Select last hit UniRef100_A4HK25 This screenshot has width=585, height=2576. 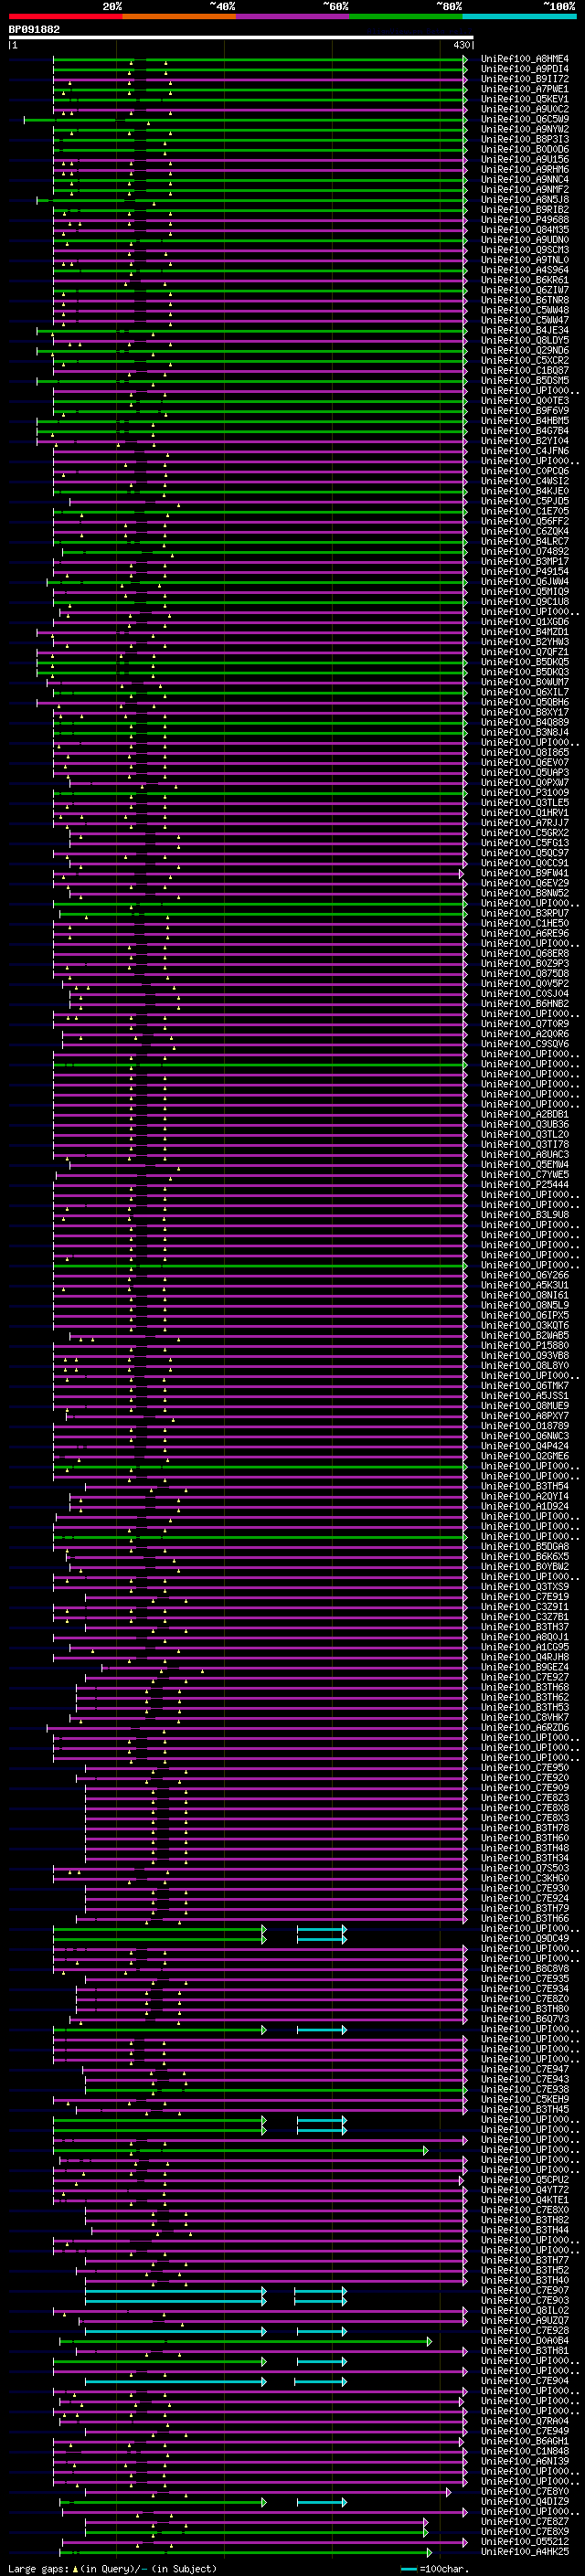click(x=525, y=2551)
